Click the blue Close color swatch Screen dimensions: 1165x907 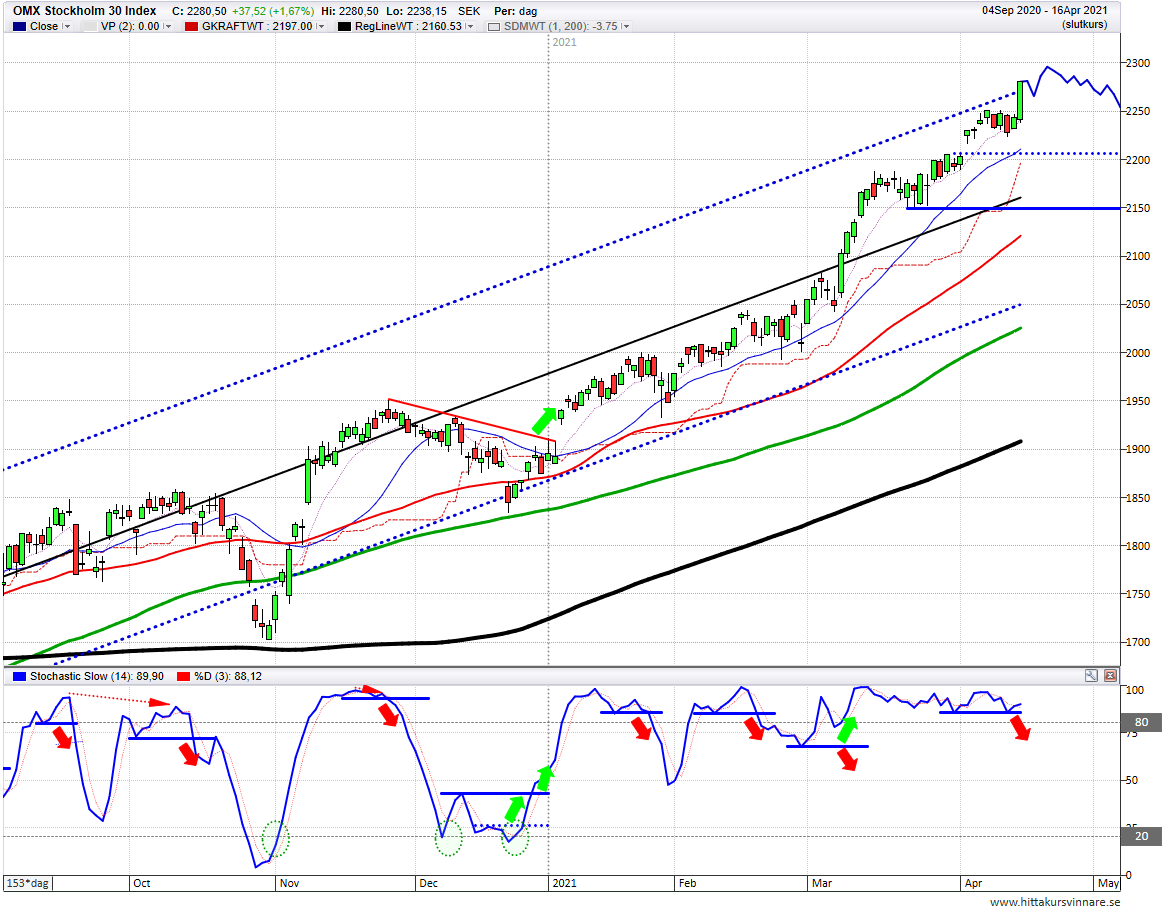[19, 26]
